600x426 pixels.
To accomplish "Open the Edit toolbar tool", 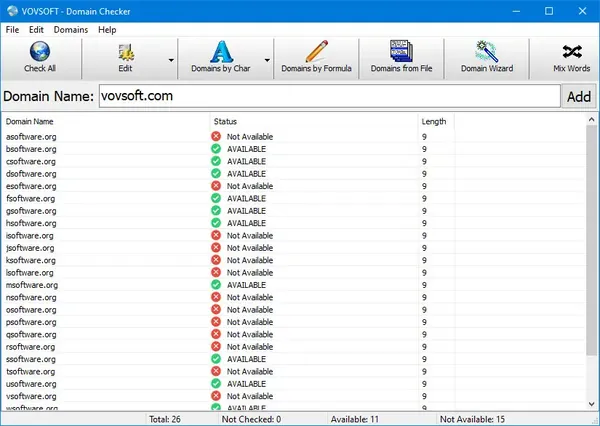I will [x=125, y=58].
